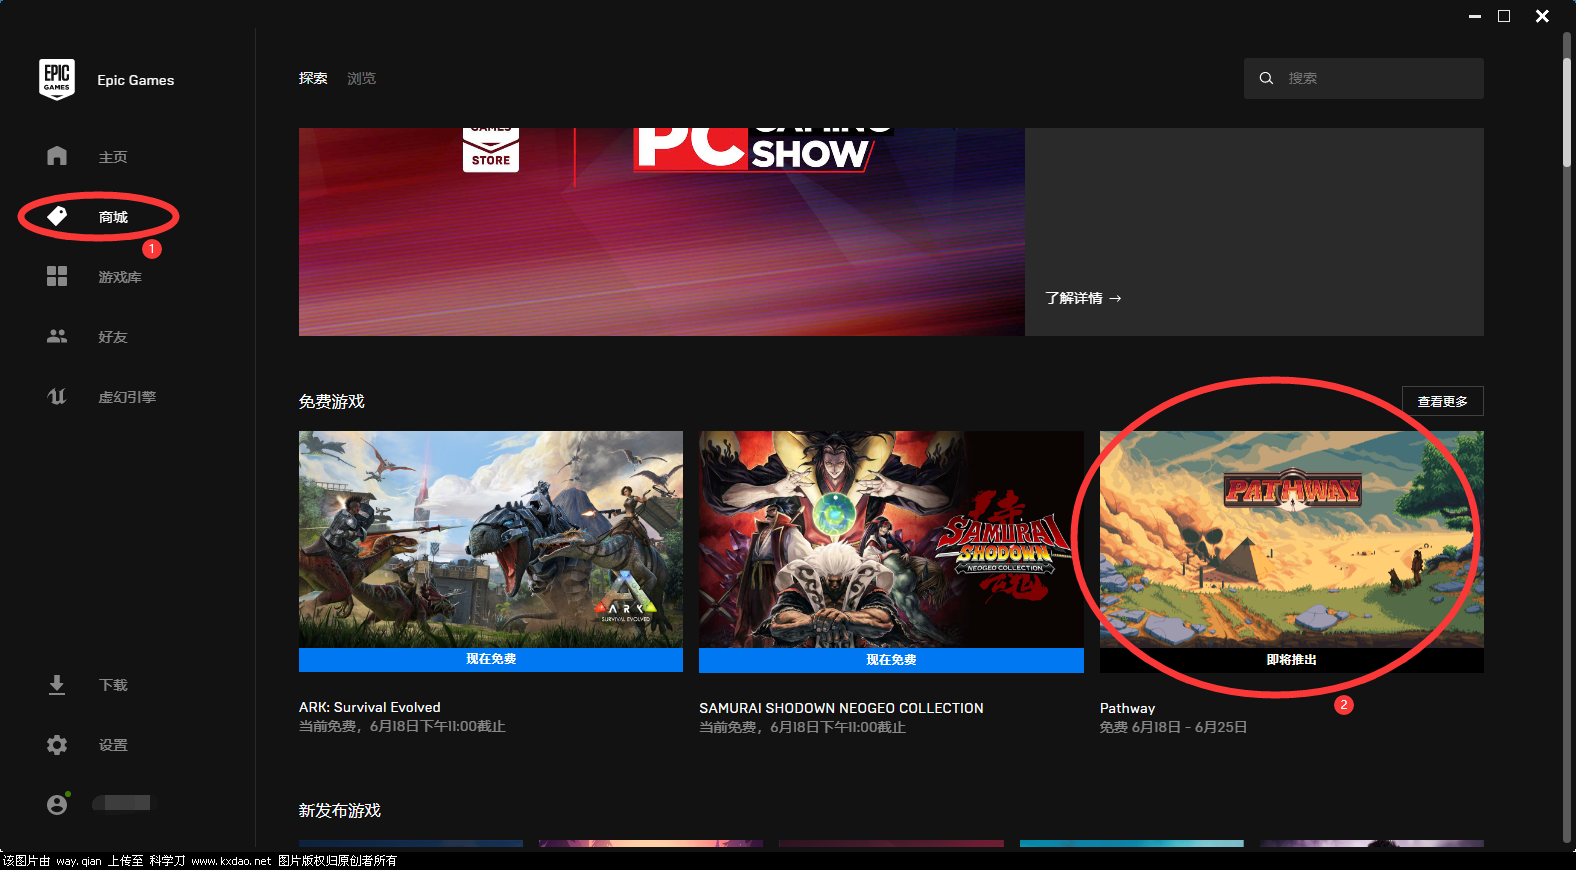Close the Epic Games launcher window
This screenshot has height=870, width=1576.
1542,16
